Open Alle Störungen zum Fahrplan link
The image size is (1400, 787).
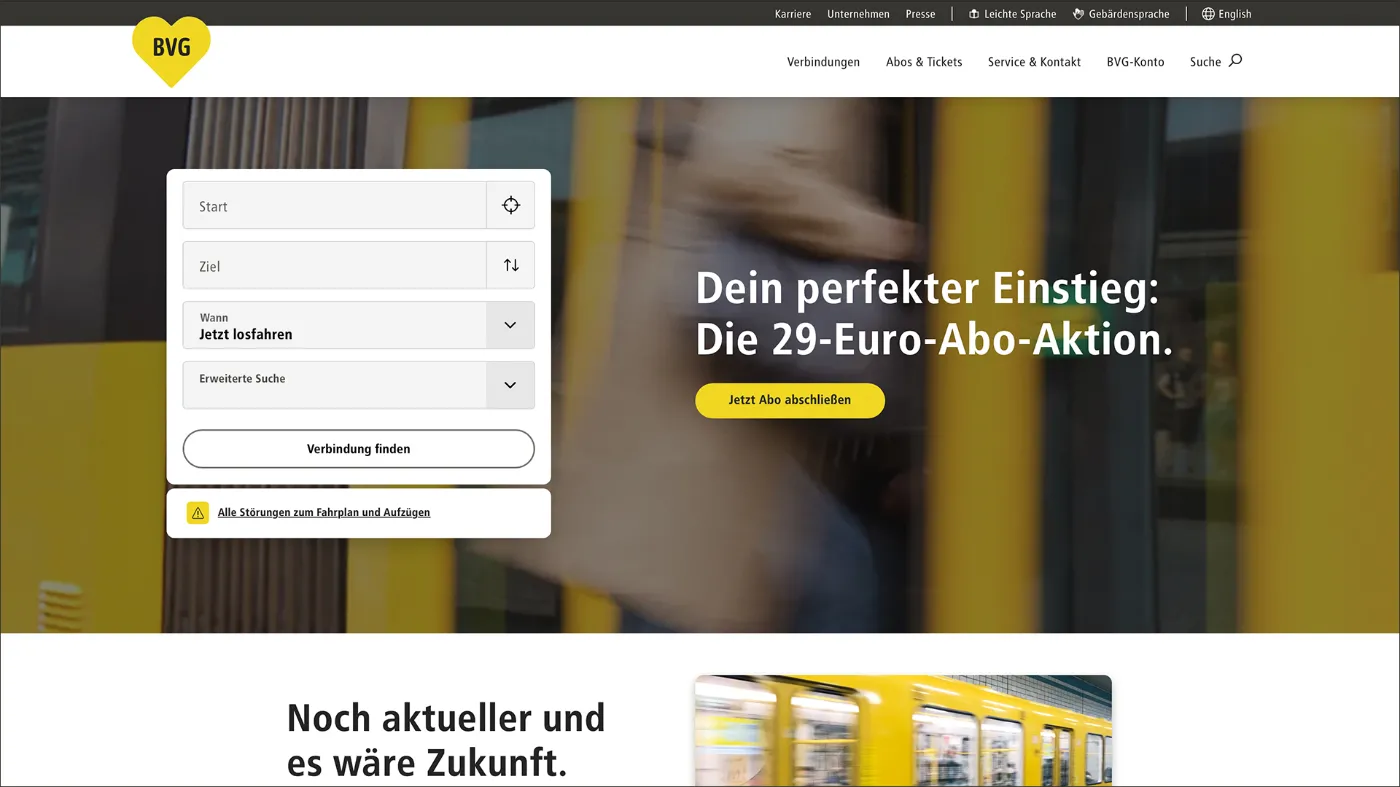(324, 512)
